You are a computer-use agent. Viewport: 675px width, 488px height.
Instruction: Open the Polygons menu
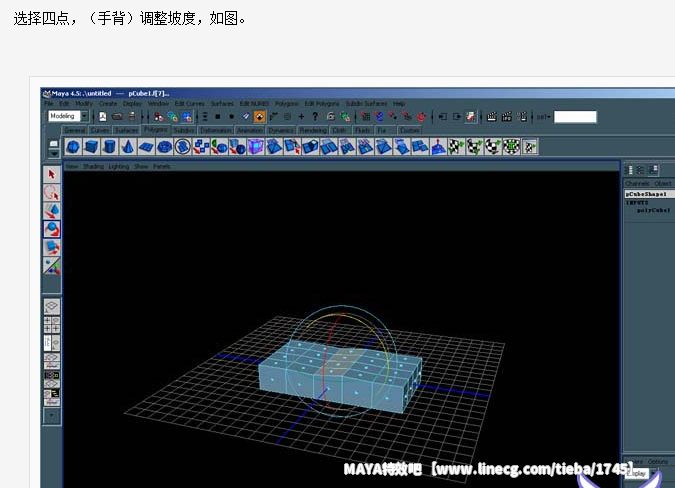[x=287, y=104]
